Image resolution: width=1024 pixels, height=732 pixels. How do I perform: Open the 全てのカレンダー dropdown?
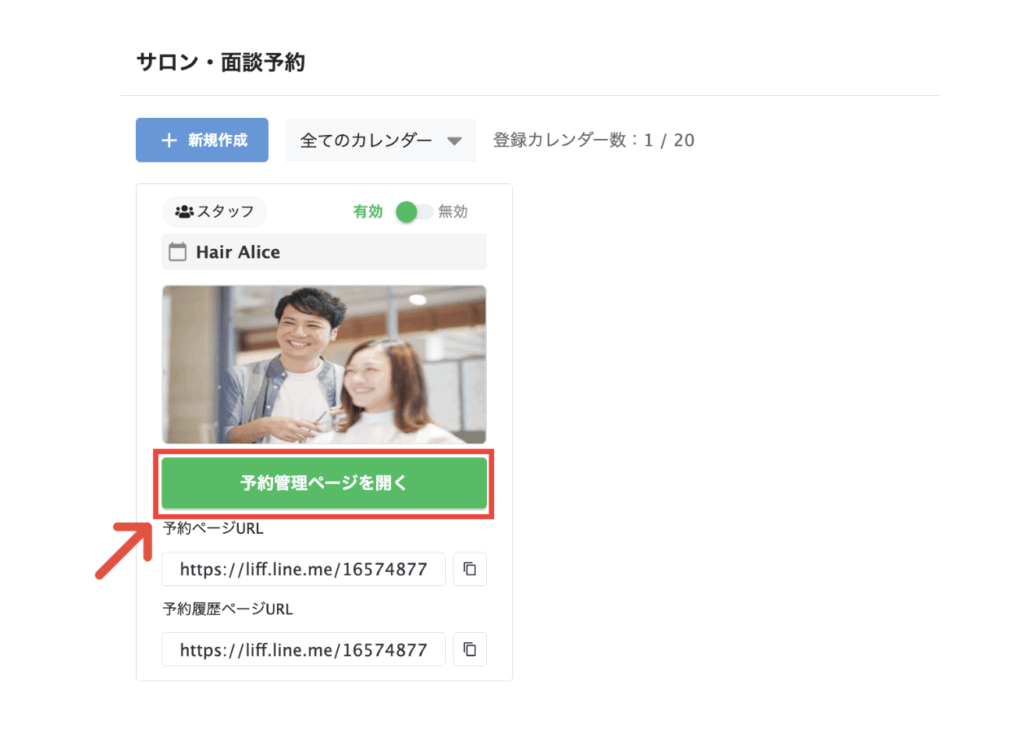pyautogui.click(x=380, y=141)
